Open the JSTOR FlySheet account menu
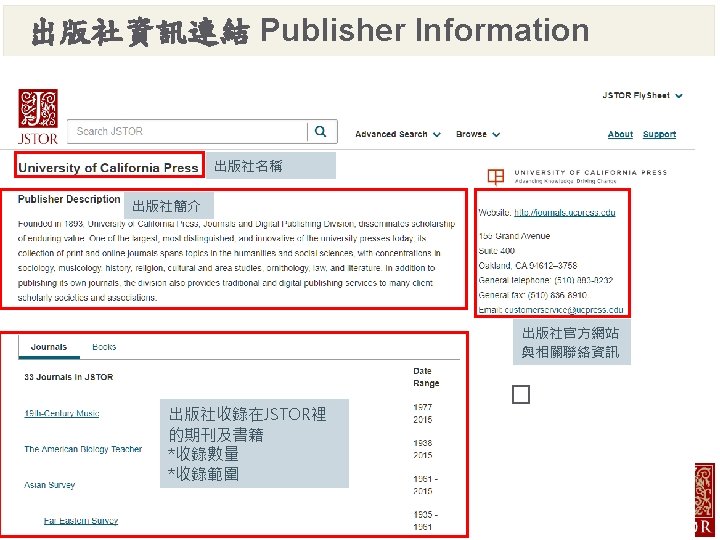 (x=642, y=96)
